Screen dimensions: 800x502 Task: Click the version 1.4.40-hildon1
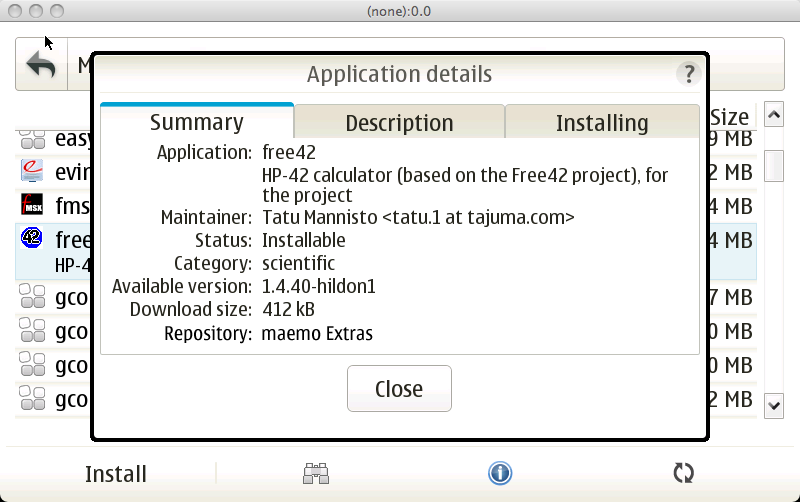[319, 286]
